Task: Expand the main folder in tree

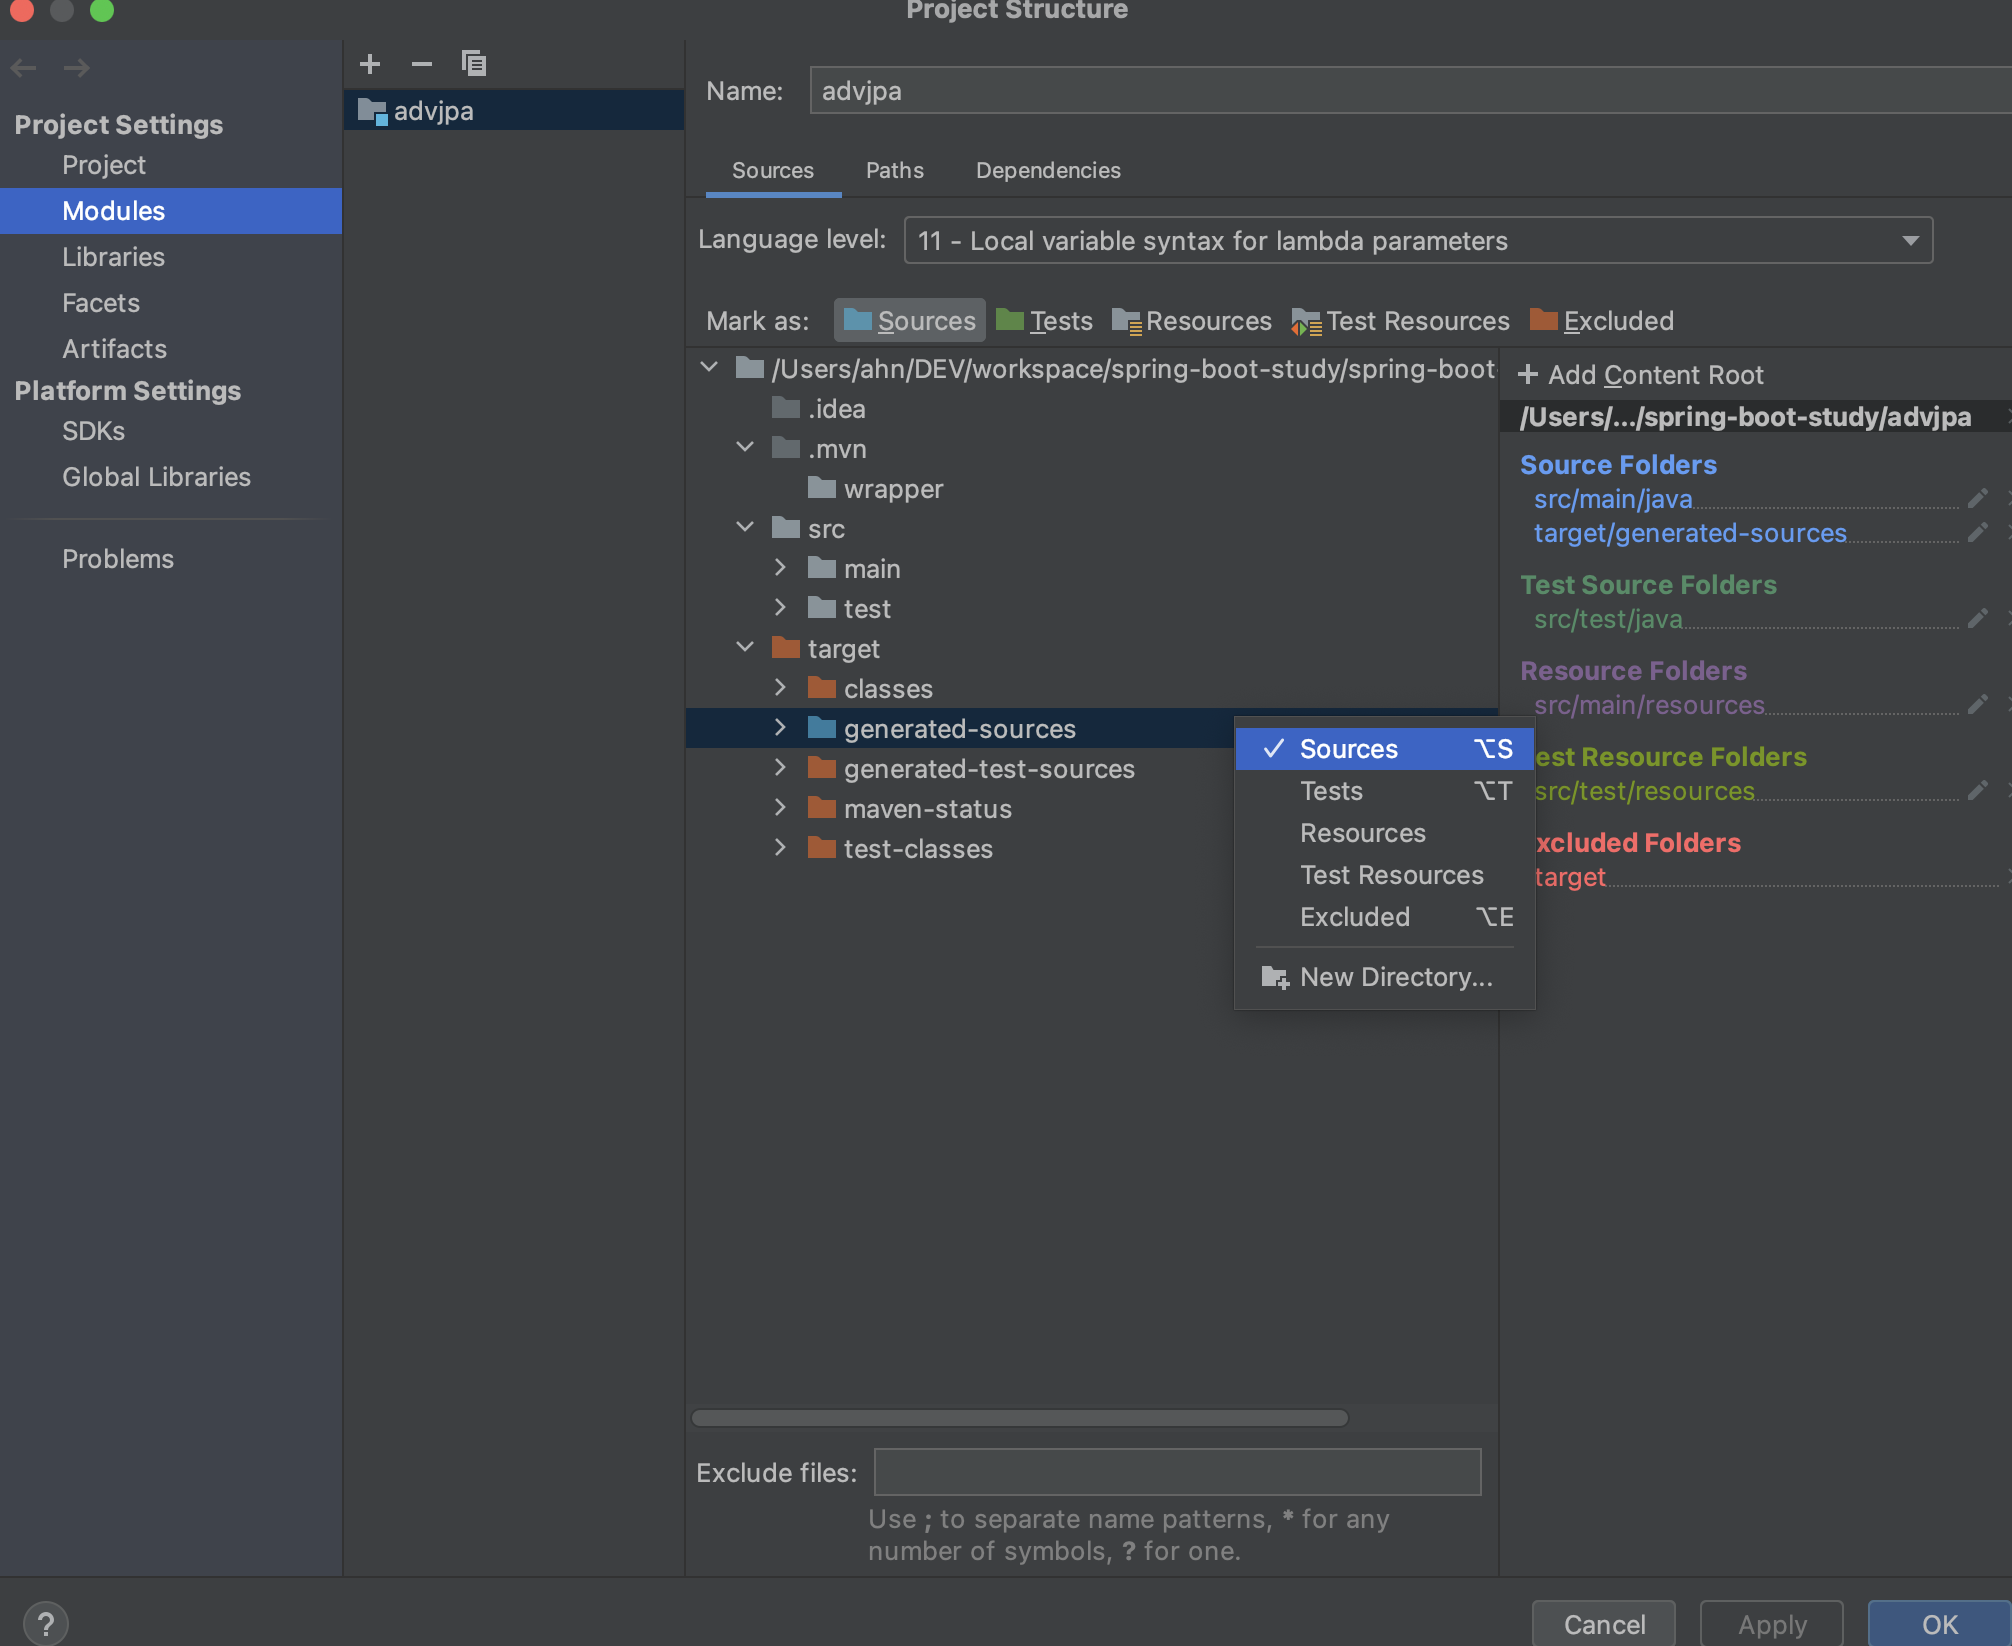Action: click(x=781, y=568)
